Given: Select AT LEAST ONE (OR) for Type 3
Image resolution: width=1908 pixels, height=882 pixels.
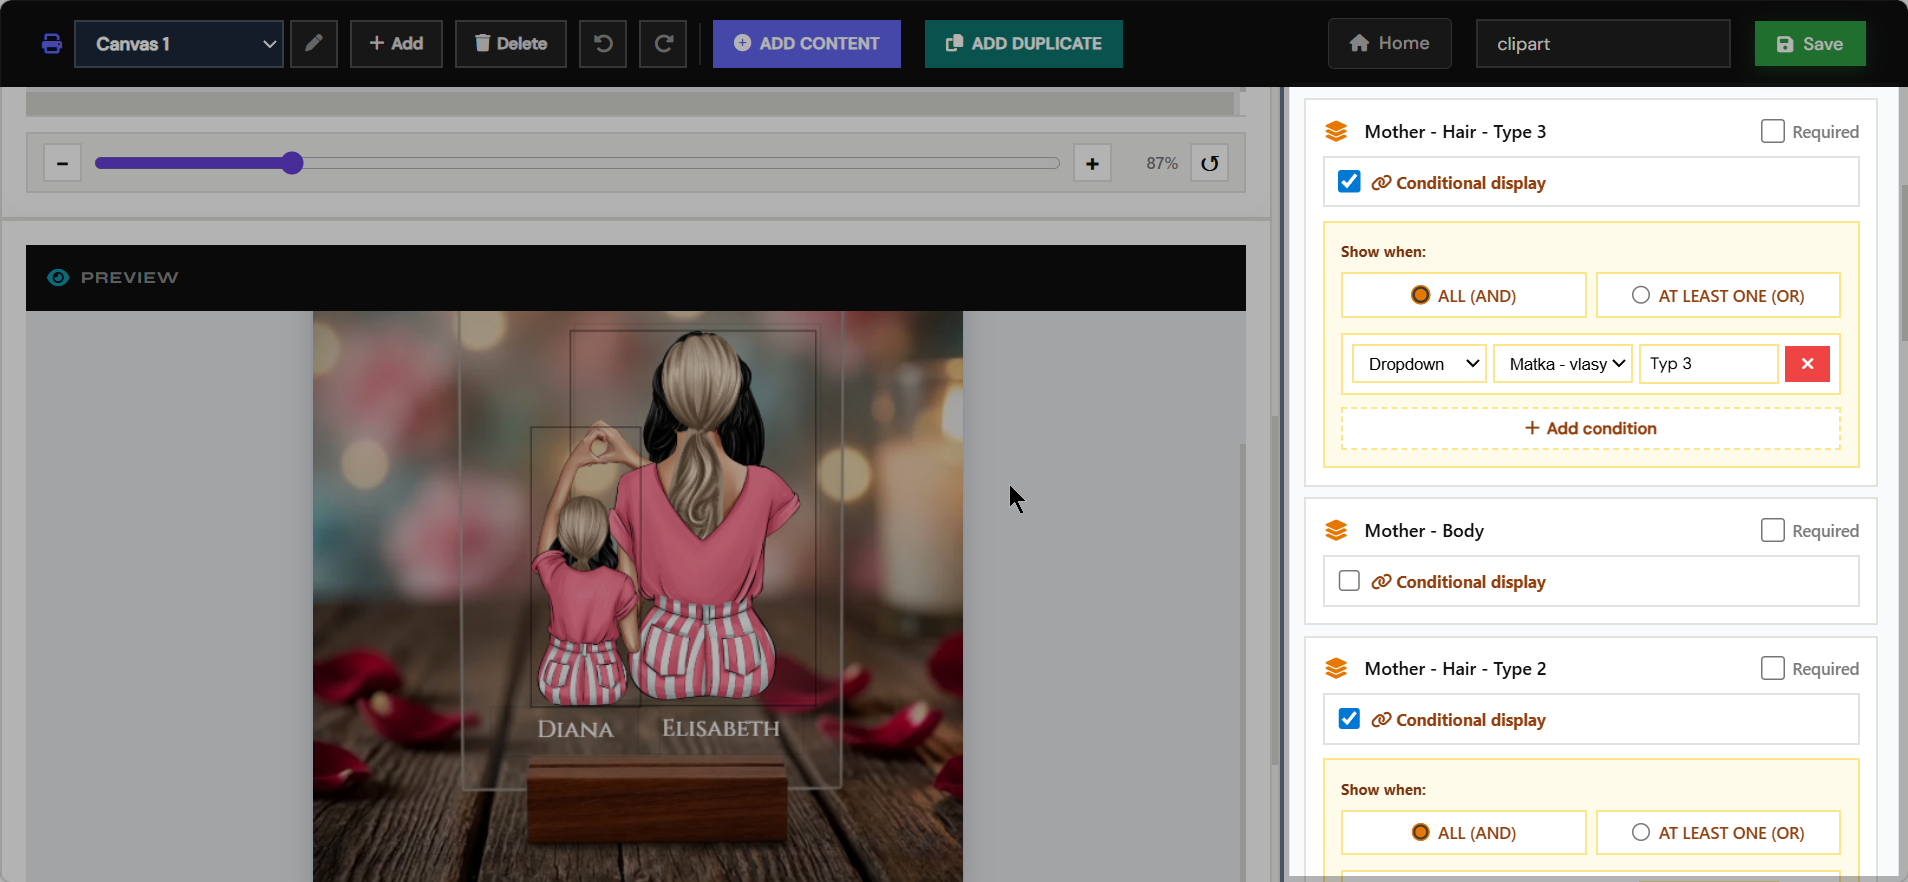Looking at the screenshot, I should click(1718, 295).
